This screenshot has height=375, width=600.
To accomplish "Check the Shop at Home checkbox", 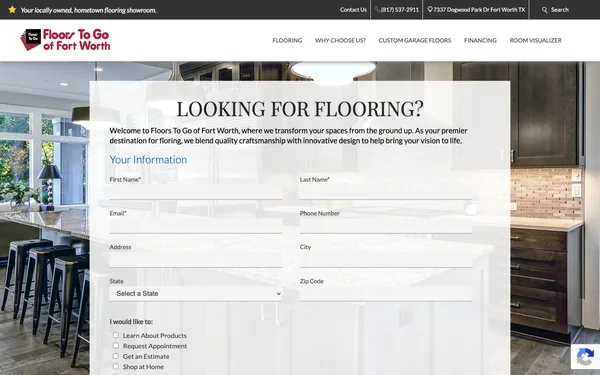I will pyautogui.click(x=116, y=366).
